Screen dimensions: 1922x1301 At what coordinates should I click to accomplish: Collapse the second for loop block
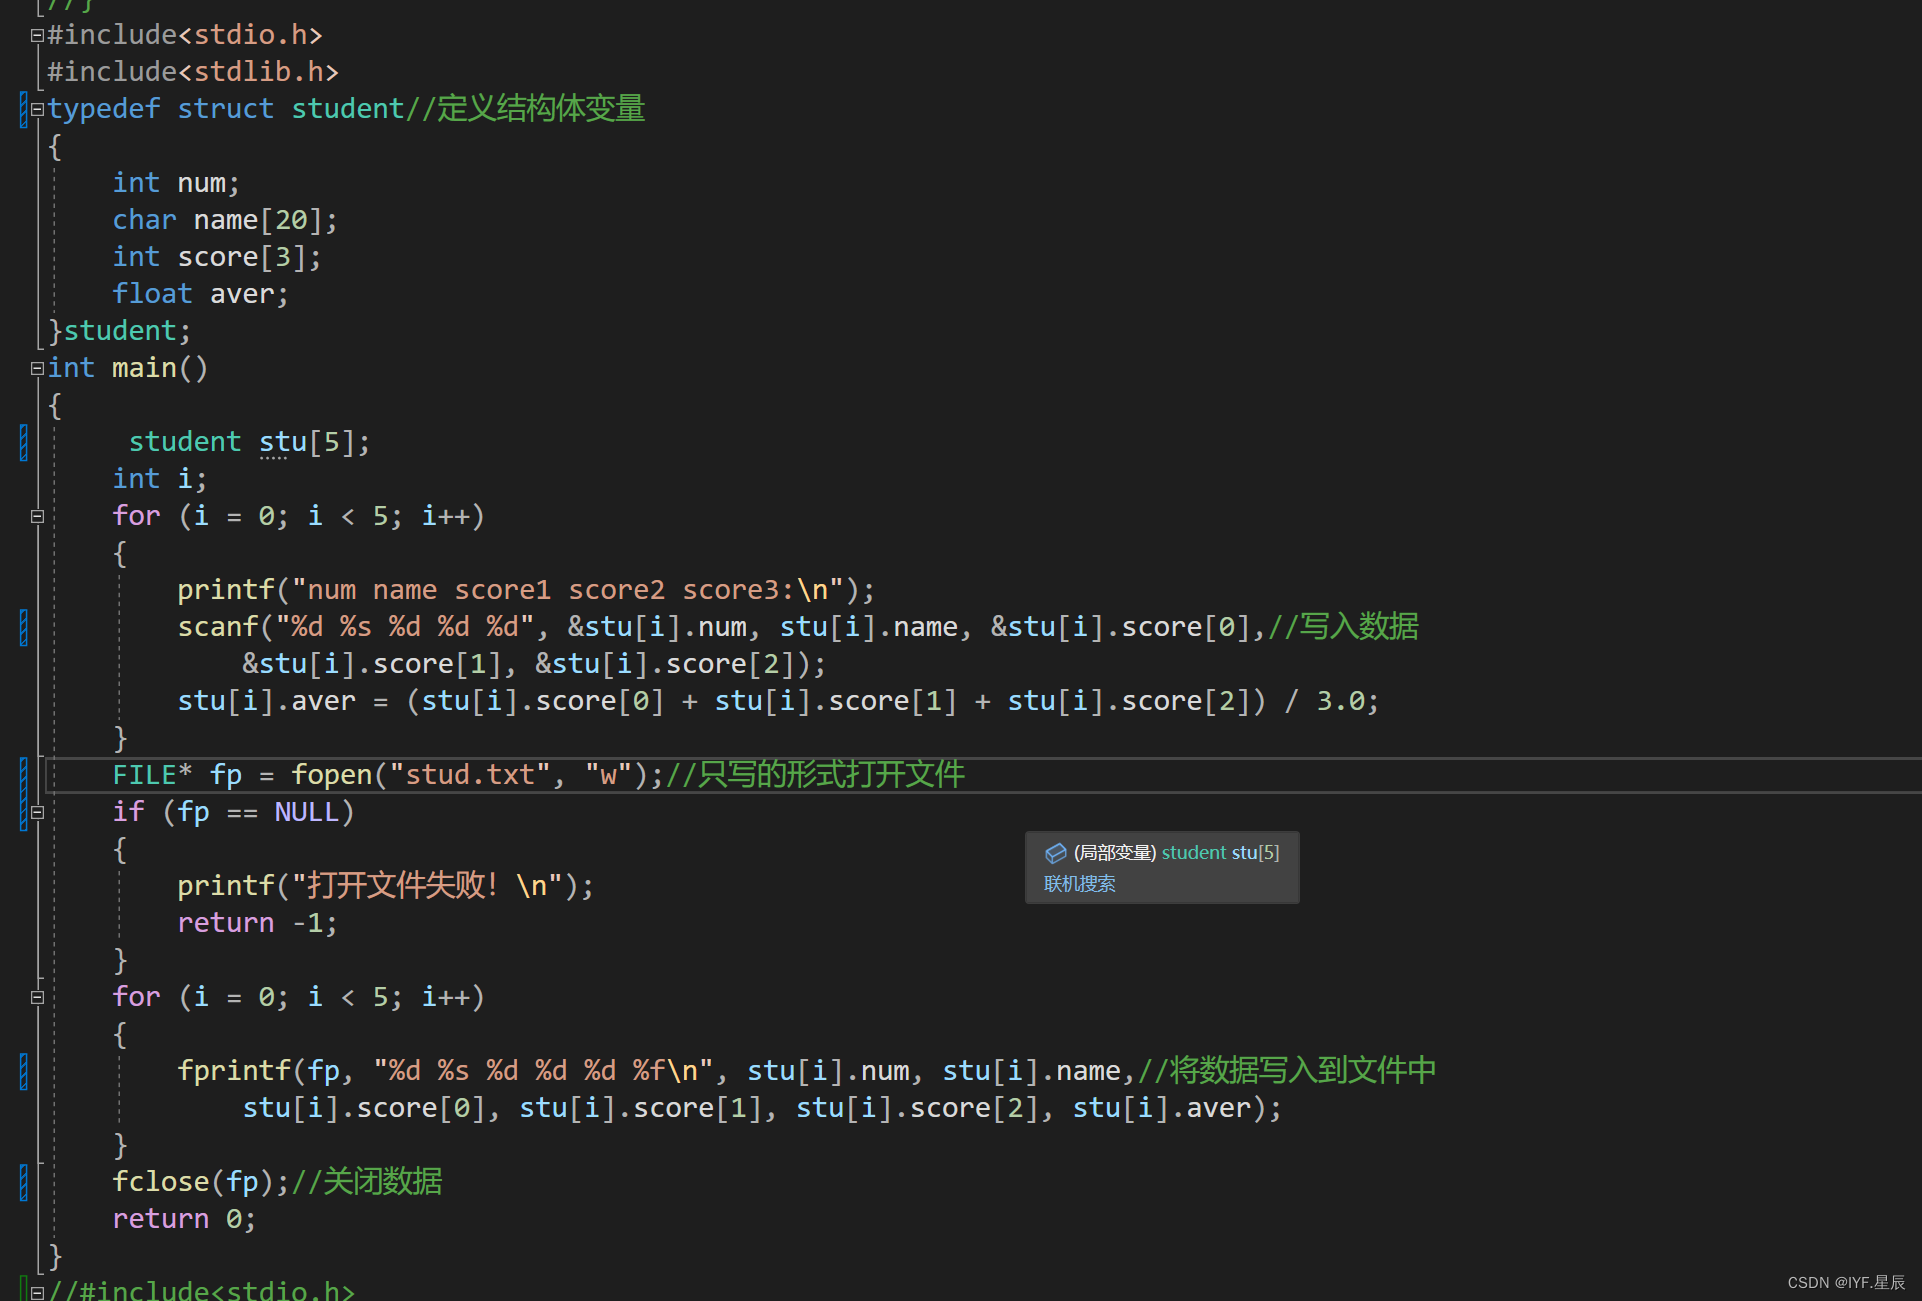tap(37, 998)
